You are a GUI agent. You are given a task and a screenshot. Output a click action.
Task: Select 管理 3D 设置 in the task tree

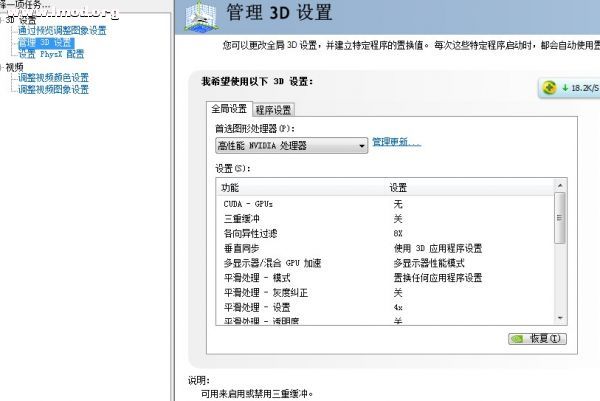point(45,43)
